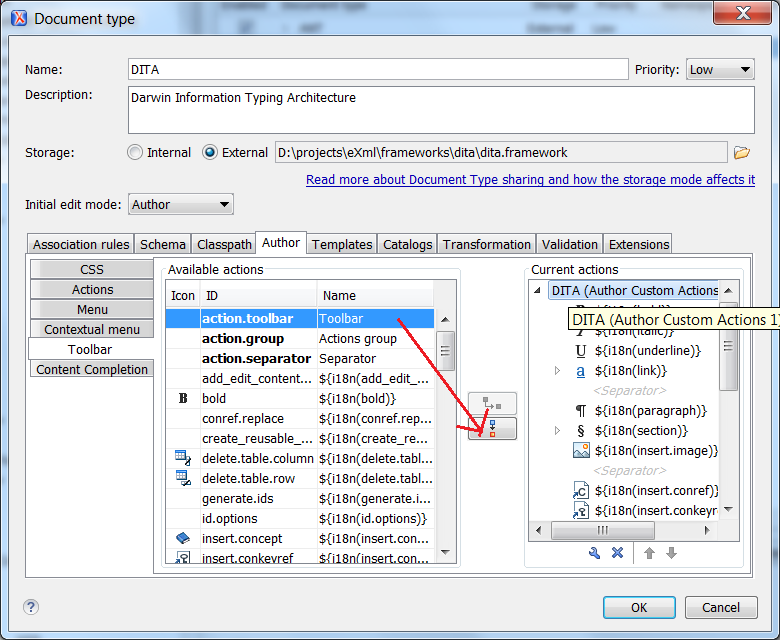
Task: Open the Actions side tab
Action: coord(92,289)
